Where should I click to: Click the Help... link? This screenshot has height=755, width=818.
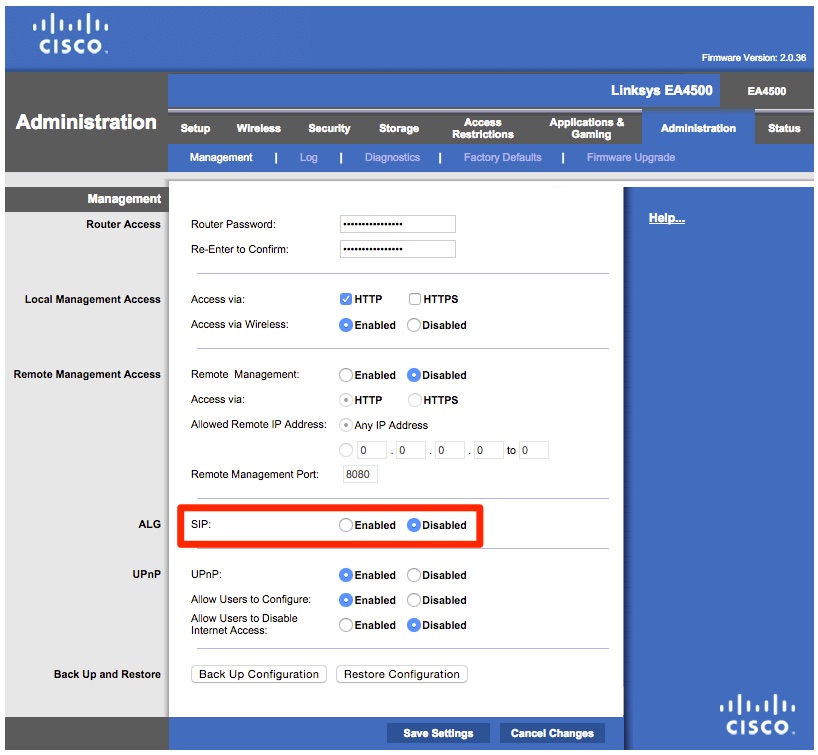tap(666, 218)
